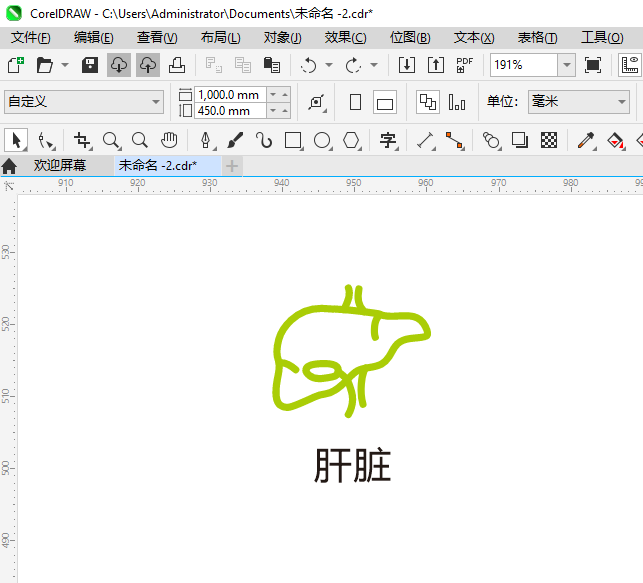Click the full-screen preview icon
Image resolution: width=643 pixels, height=583 pixels.
pos(593,65)
